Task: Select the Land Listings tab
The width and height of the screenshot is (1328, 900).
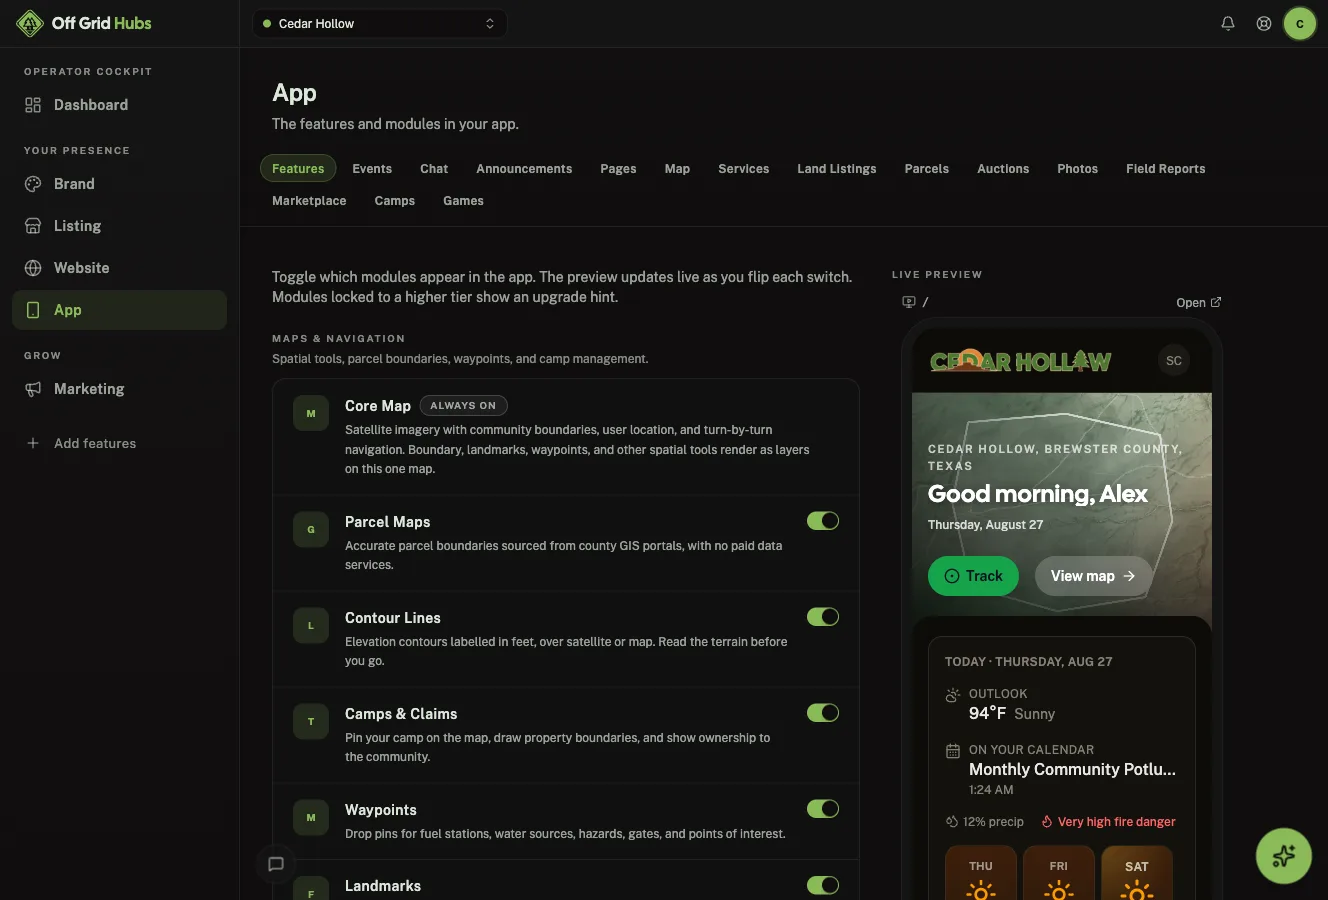Action: 837,169
